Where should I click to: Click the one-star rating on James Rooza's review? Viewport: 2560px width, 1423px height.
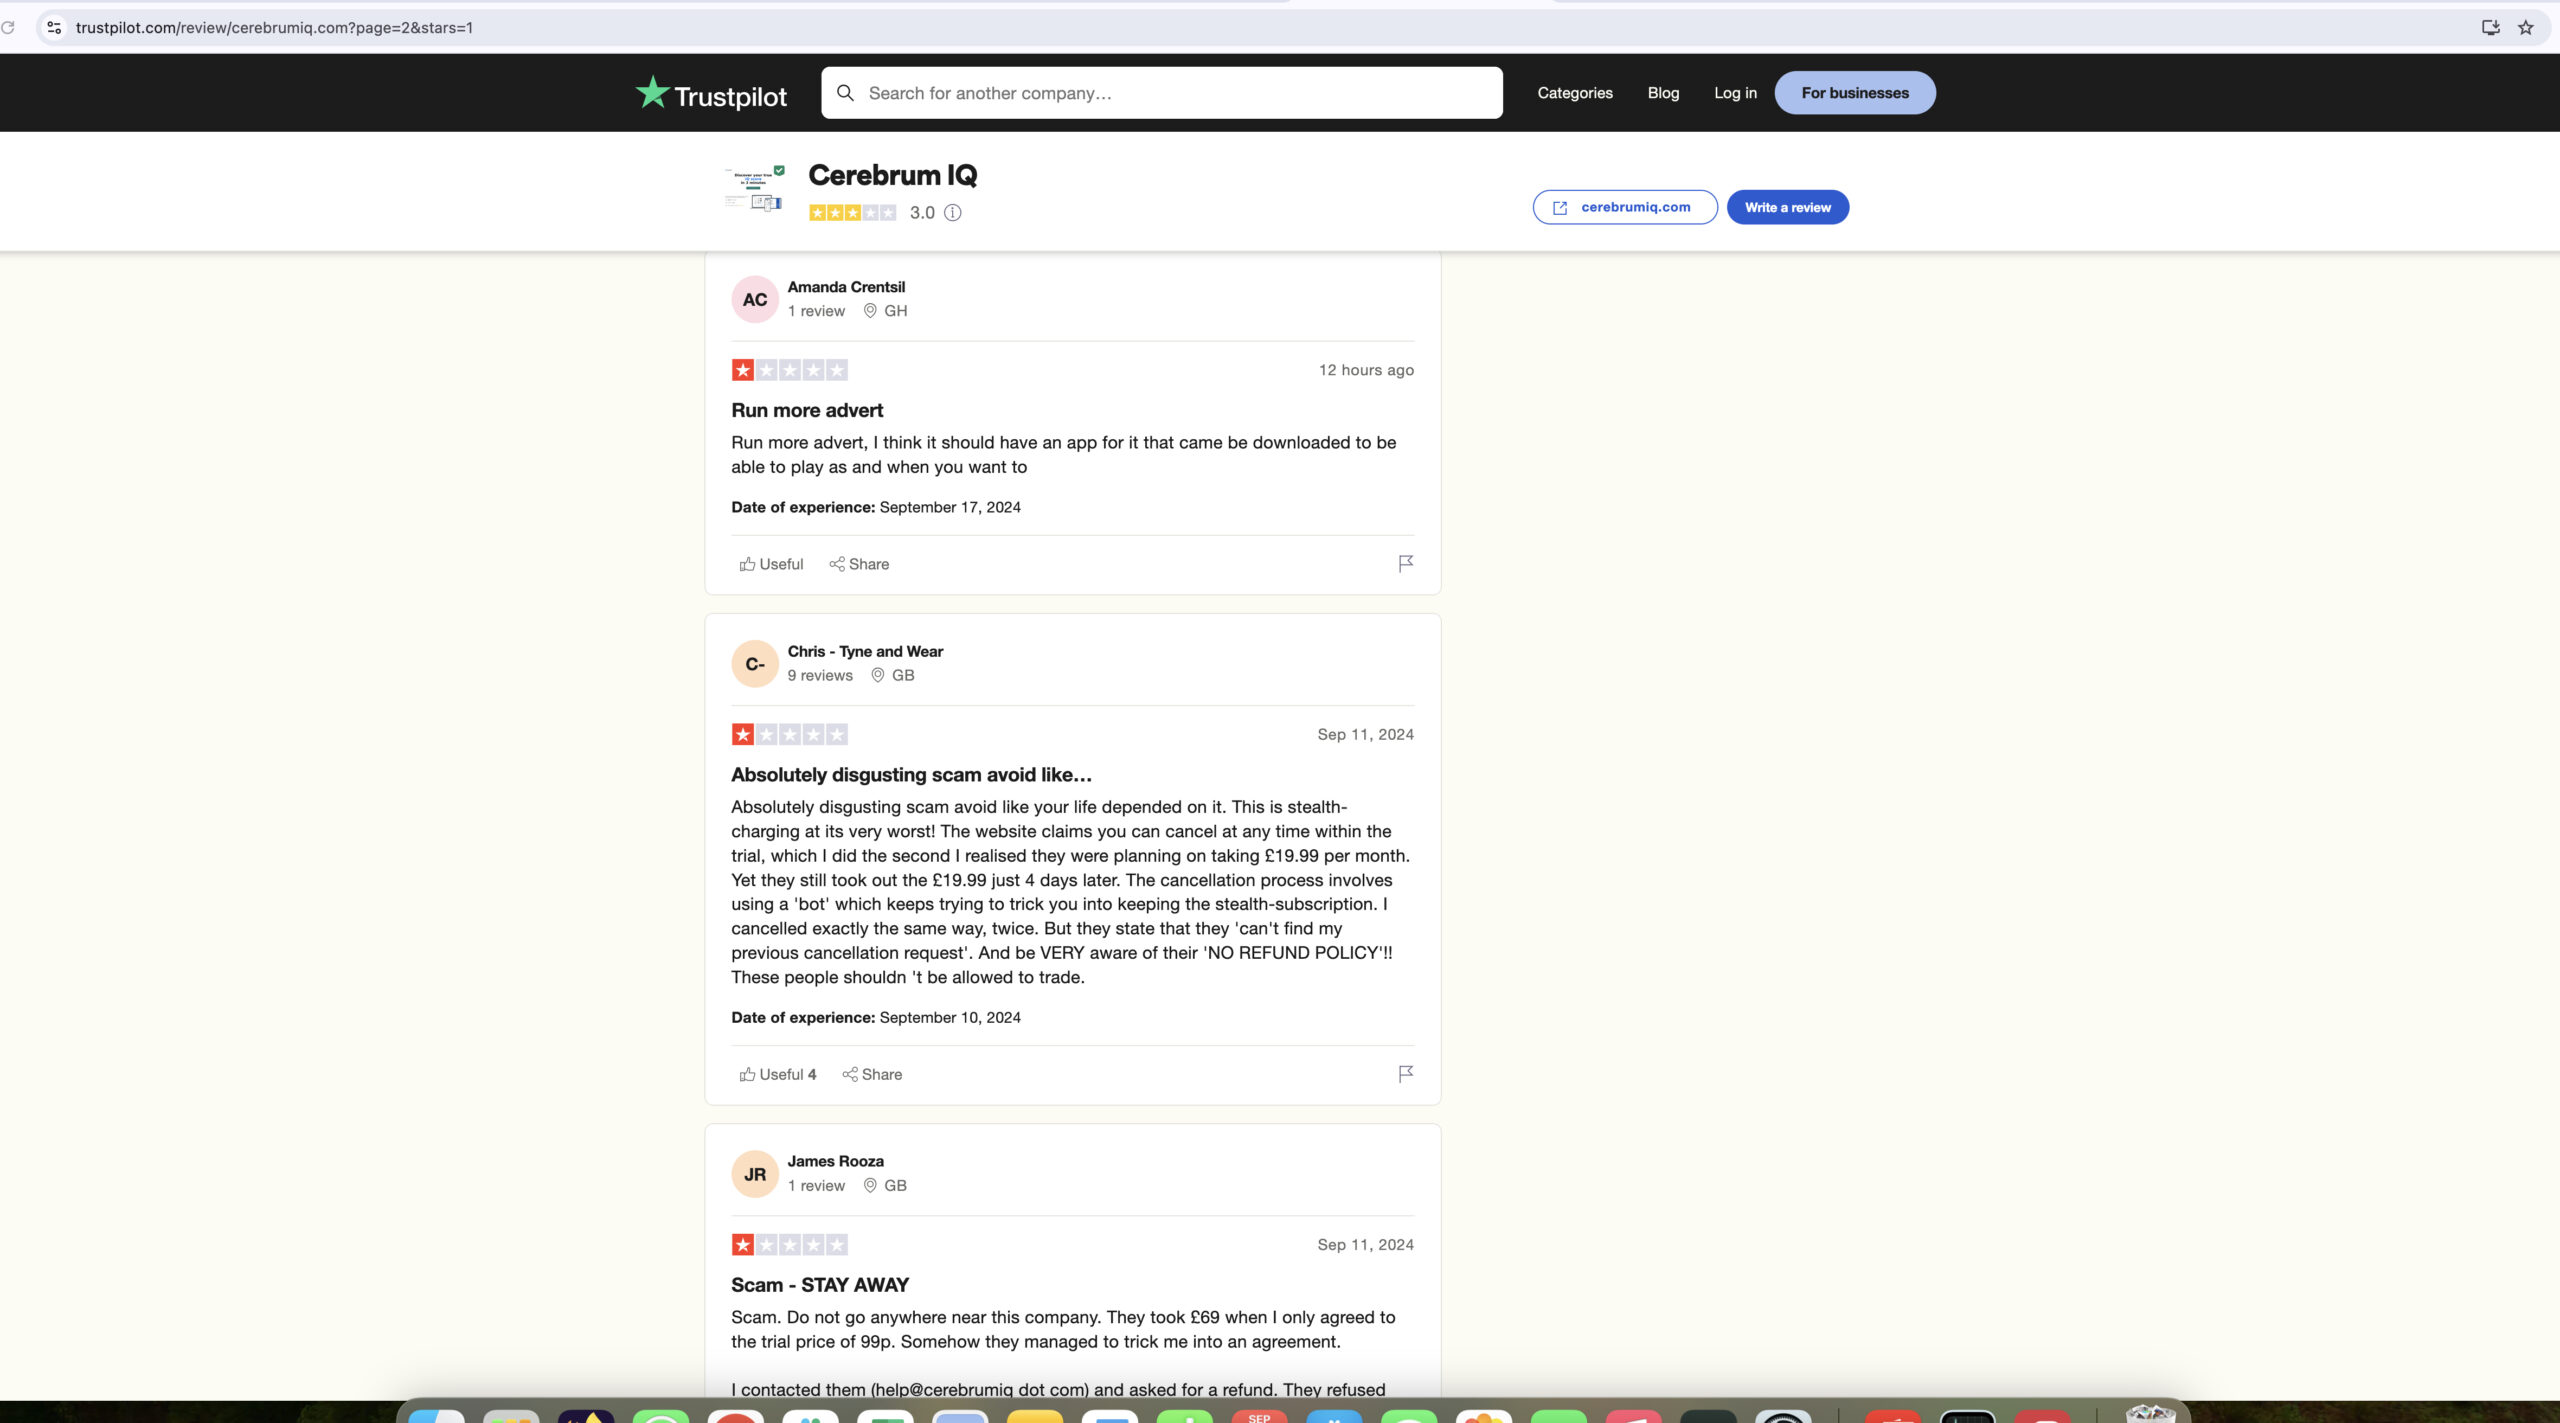click(x=789, y=1245)
